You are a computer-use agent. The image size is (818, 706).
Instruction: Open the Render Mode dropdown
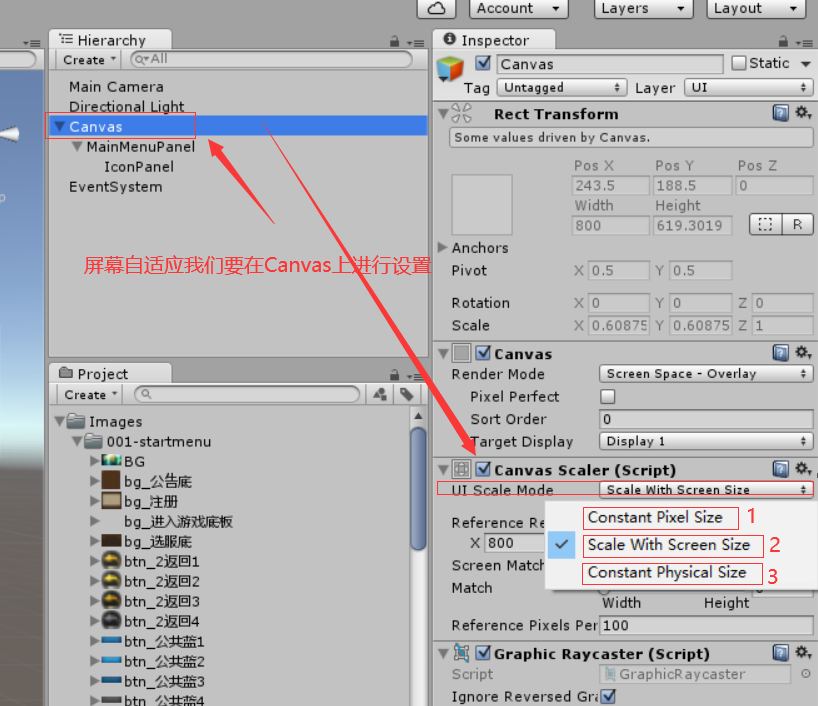point(706,374)
